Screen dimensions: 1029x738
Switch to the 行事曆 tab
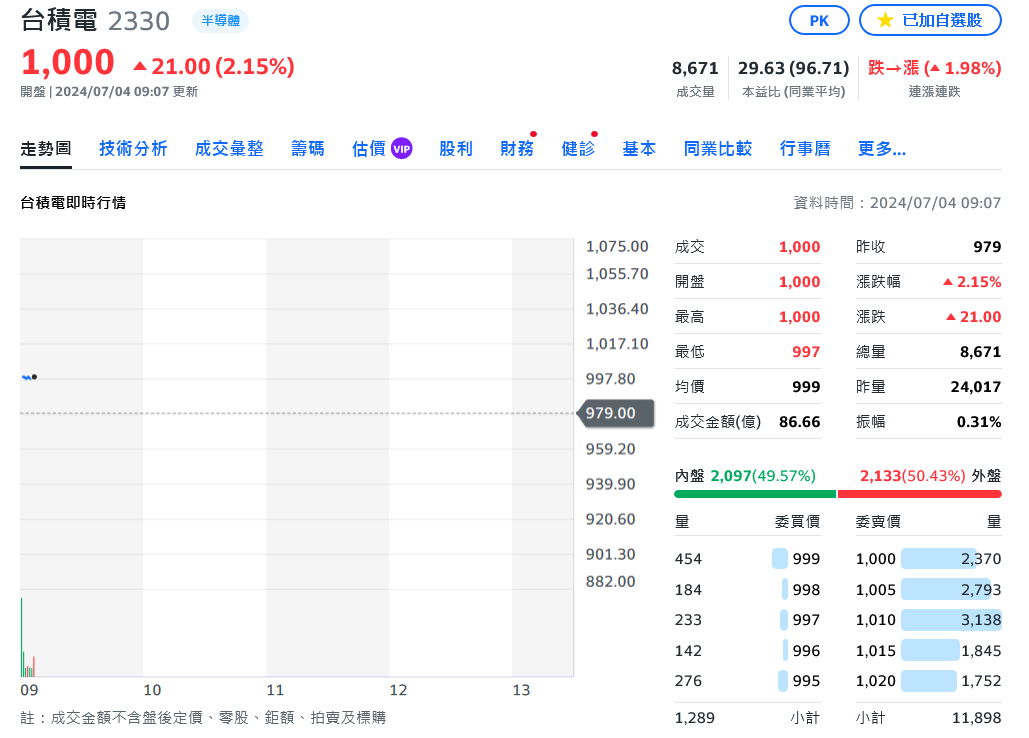click(805, 149)
